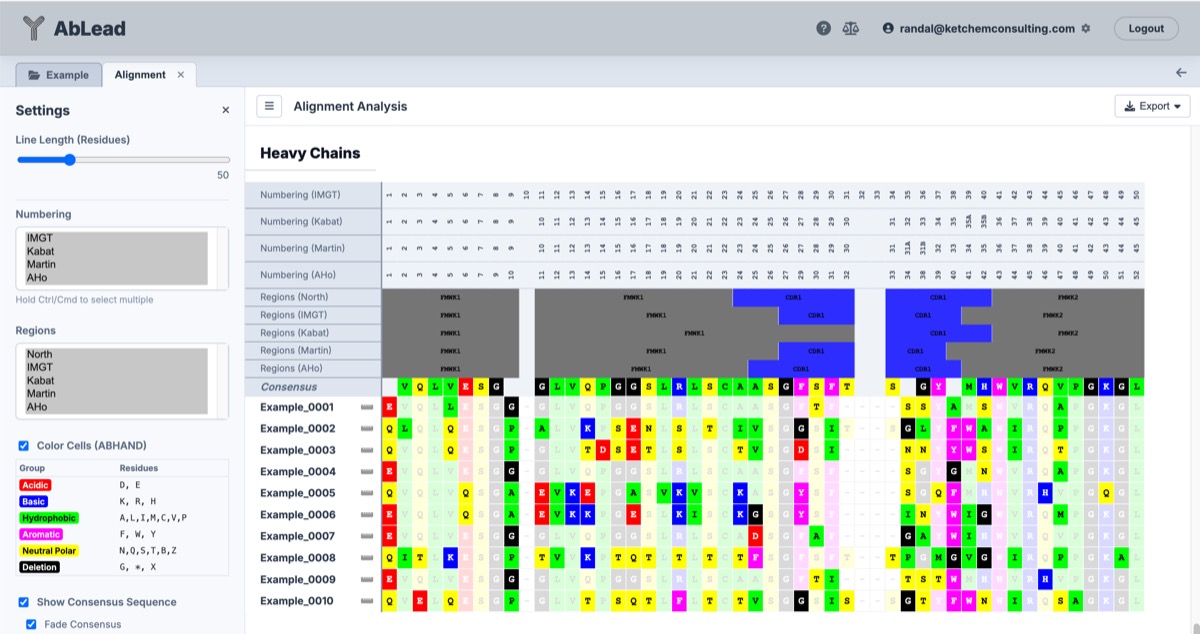Disable the Fade Consensus checkbox
Image resolution: width=1200 pixels, height=634 pixels.
[x=31, y=624]
